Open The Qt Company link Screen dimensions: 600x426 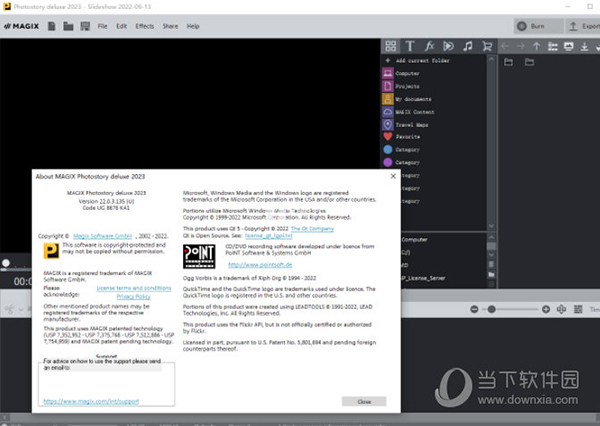click(x=312, y=229)
